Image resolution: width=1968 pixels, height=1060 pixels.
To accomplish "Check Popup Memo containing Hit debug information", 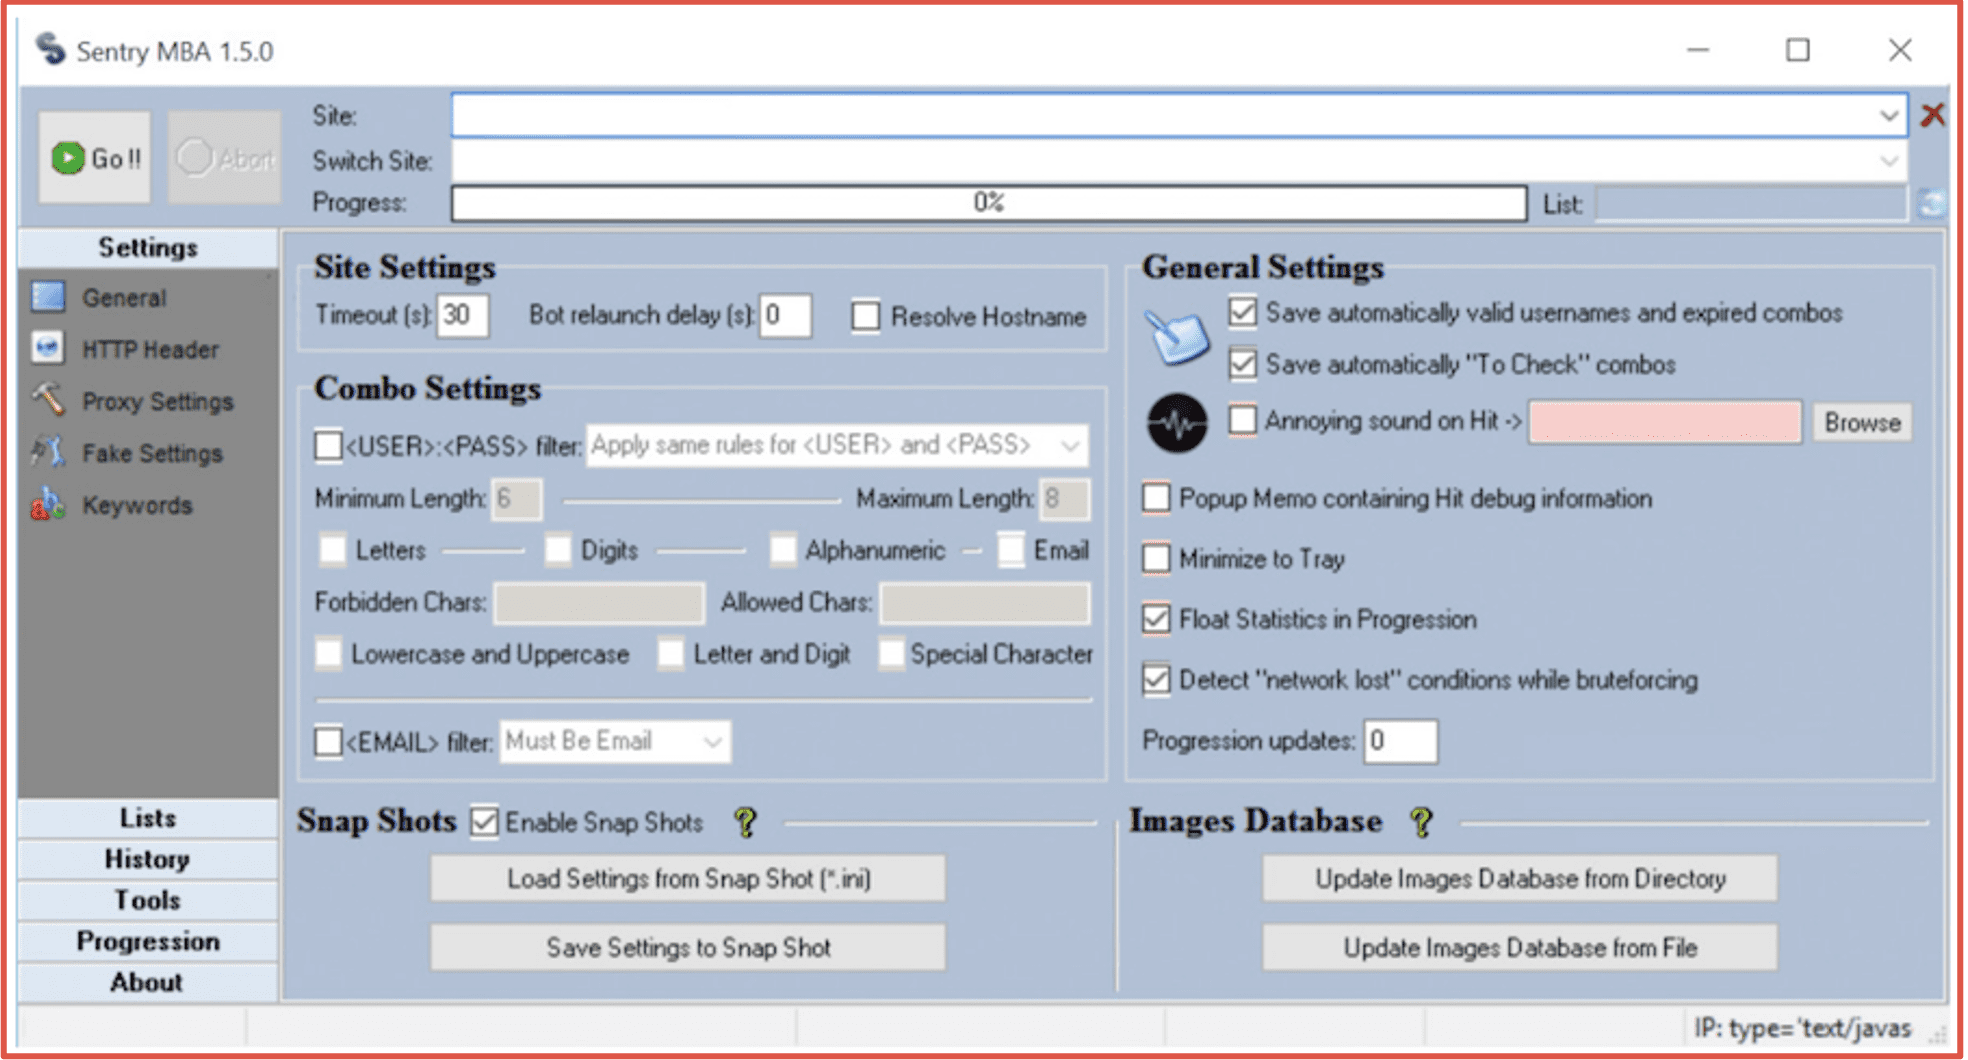I will (x=1157, y=498).
